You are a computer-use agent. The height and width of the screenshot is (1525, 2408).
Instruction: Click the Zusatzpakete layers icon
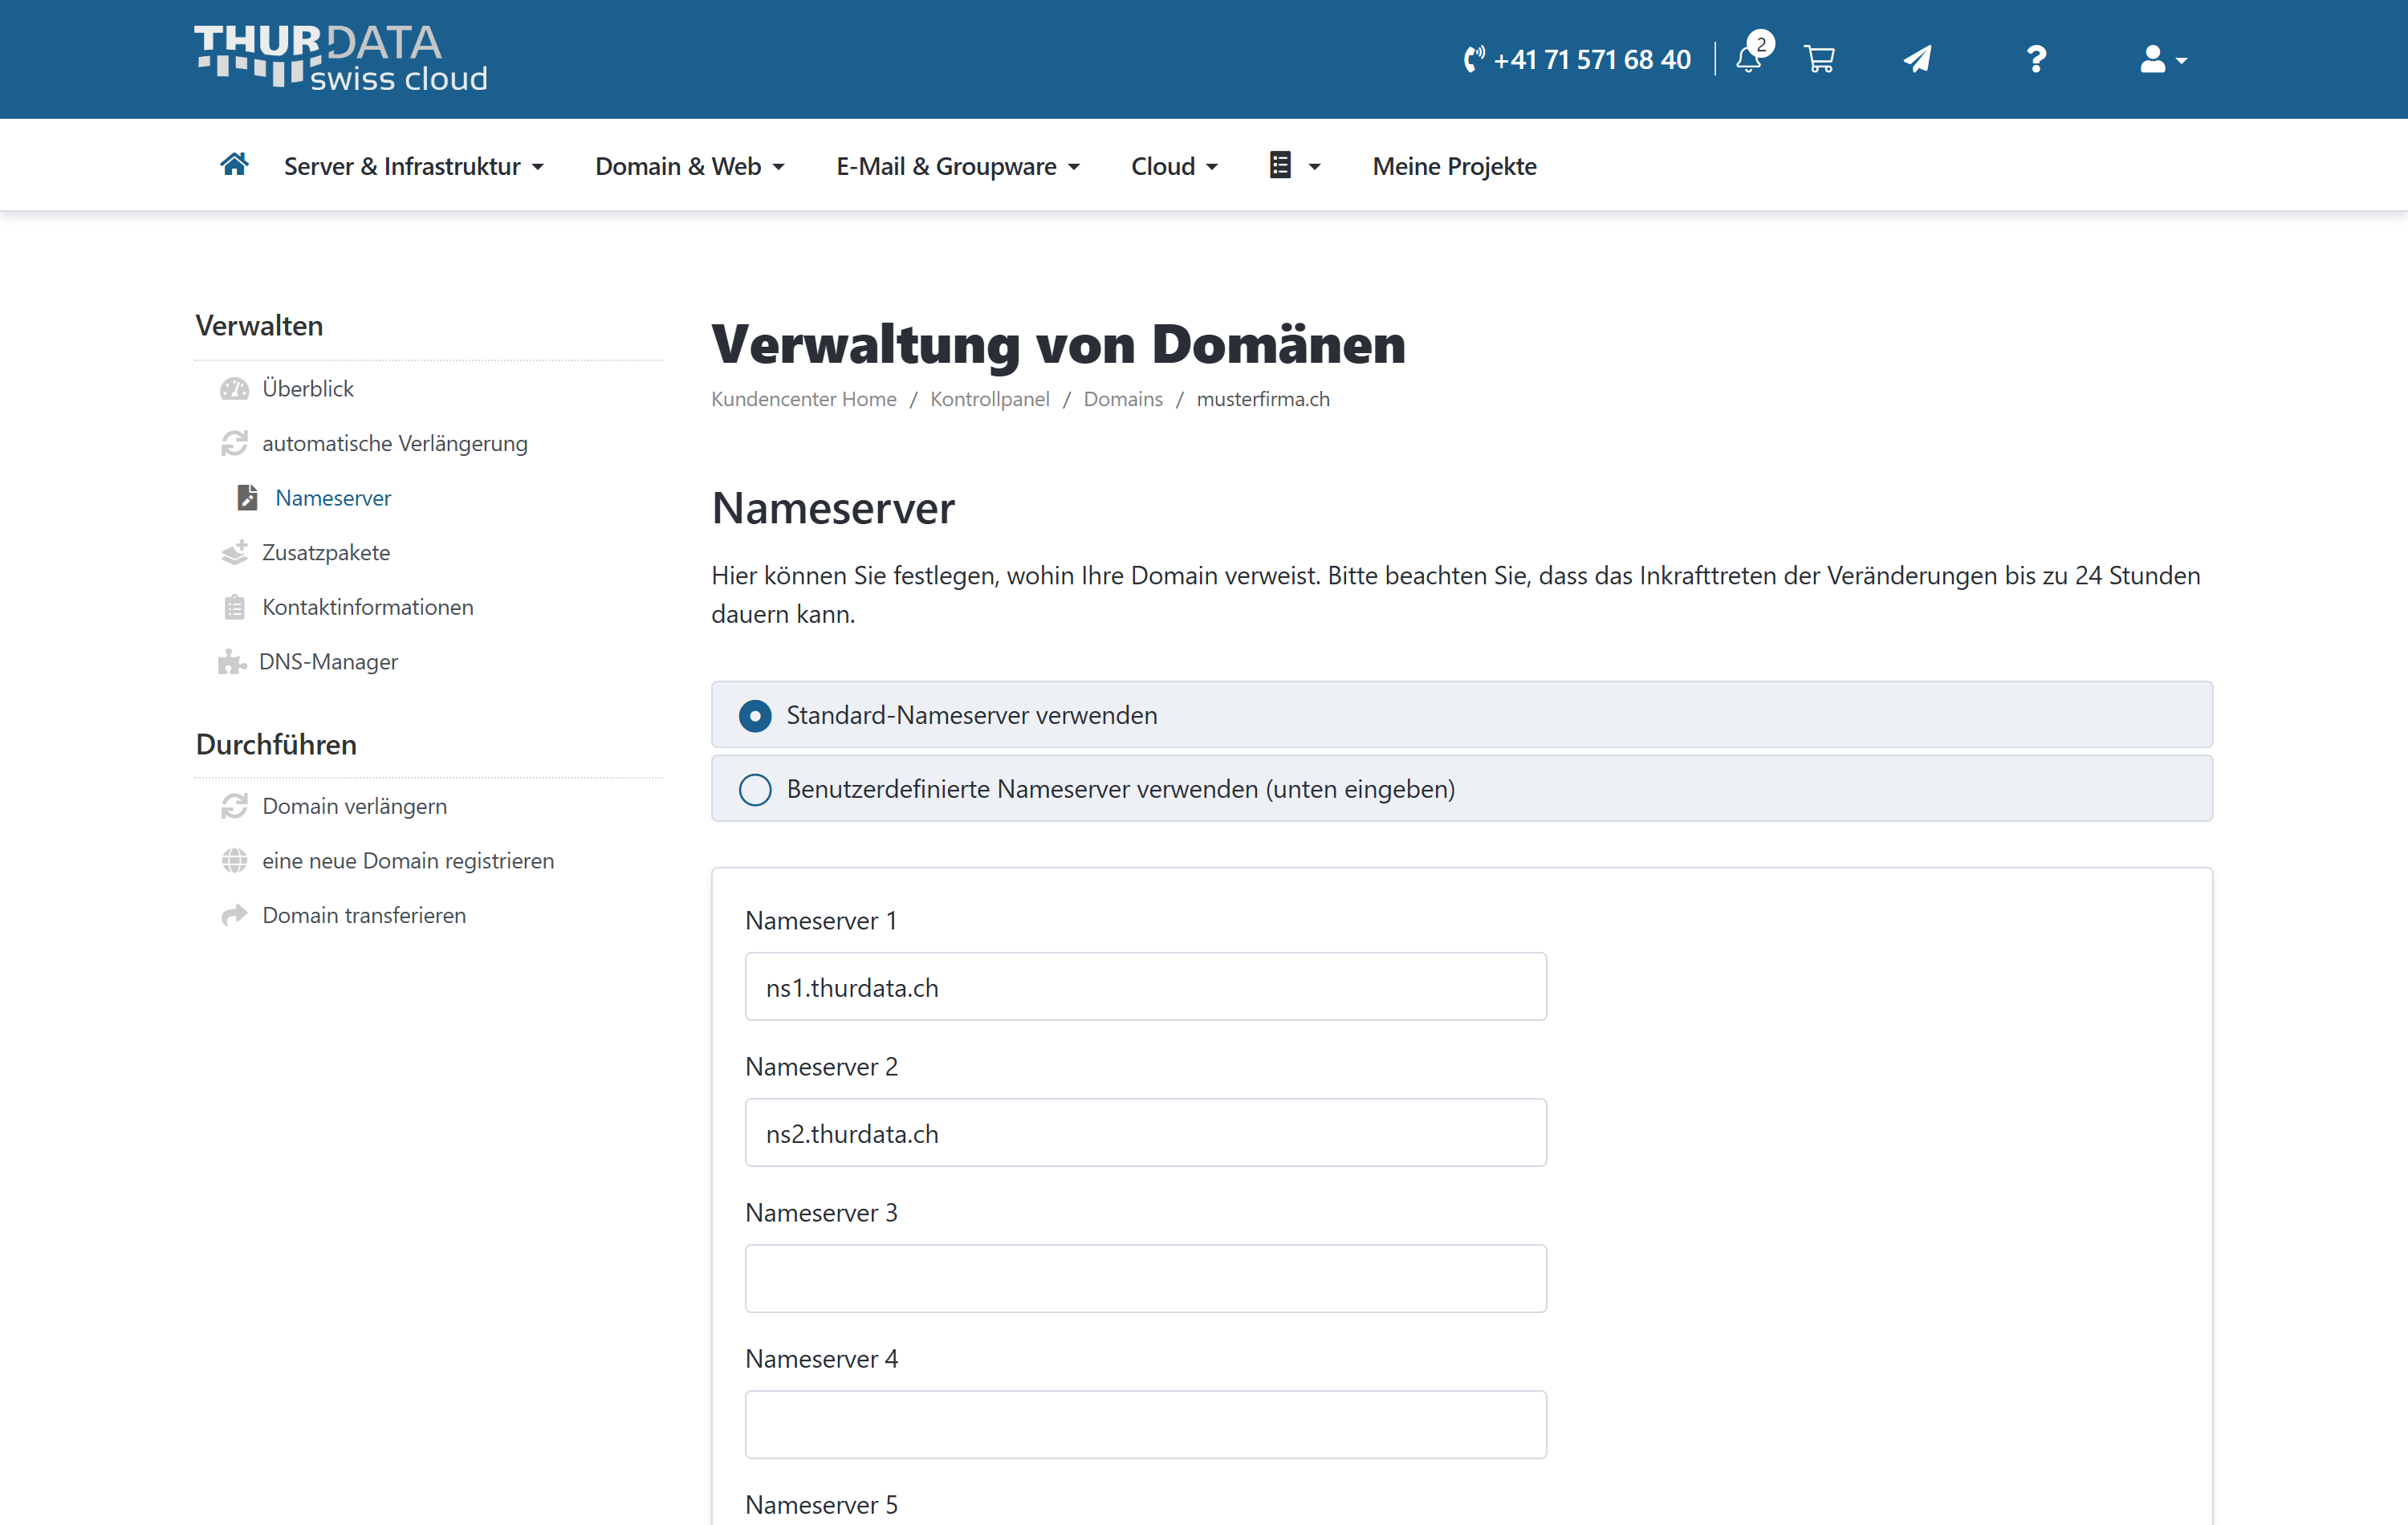click(234, 552)
